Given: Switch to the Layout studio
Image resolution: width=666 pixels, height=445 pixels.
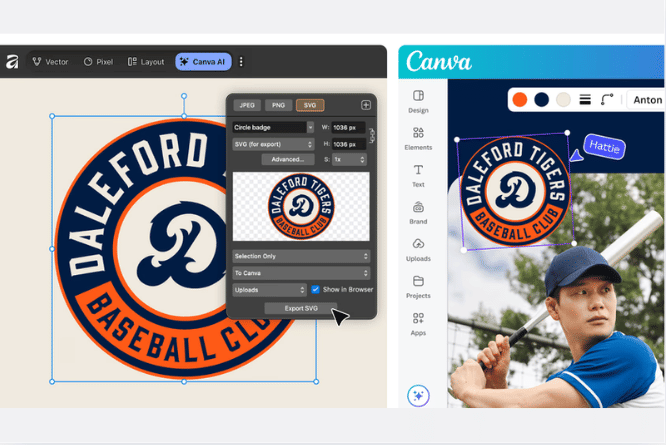Looking at the screenshot, I should click(146, 62).
